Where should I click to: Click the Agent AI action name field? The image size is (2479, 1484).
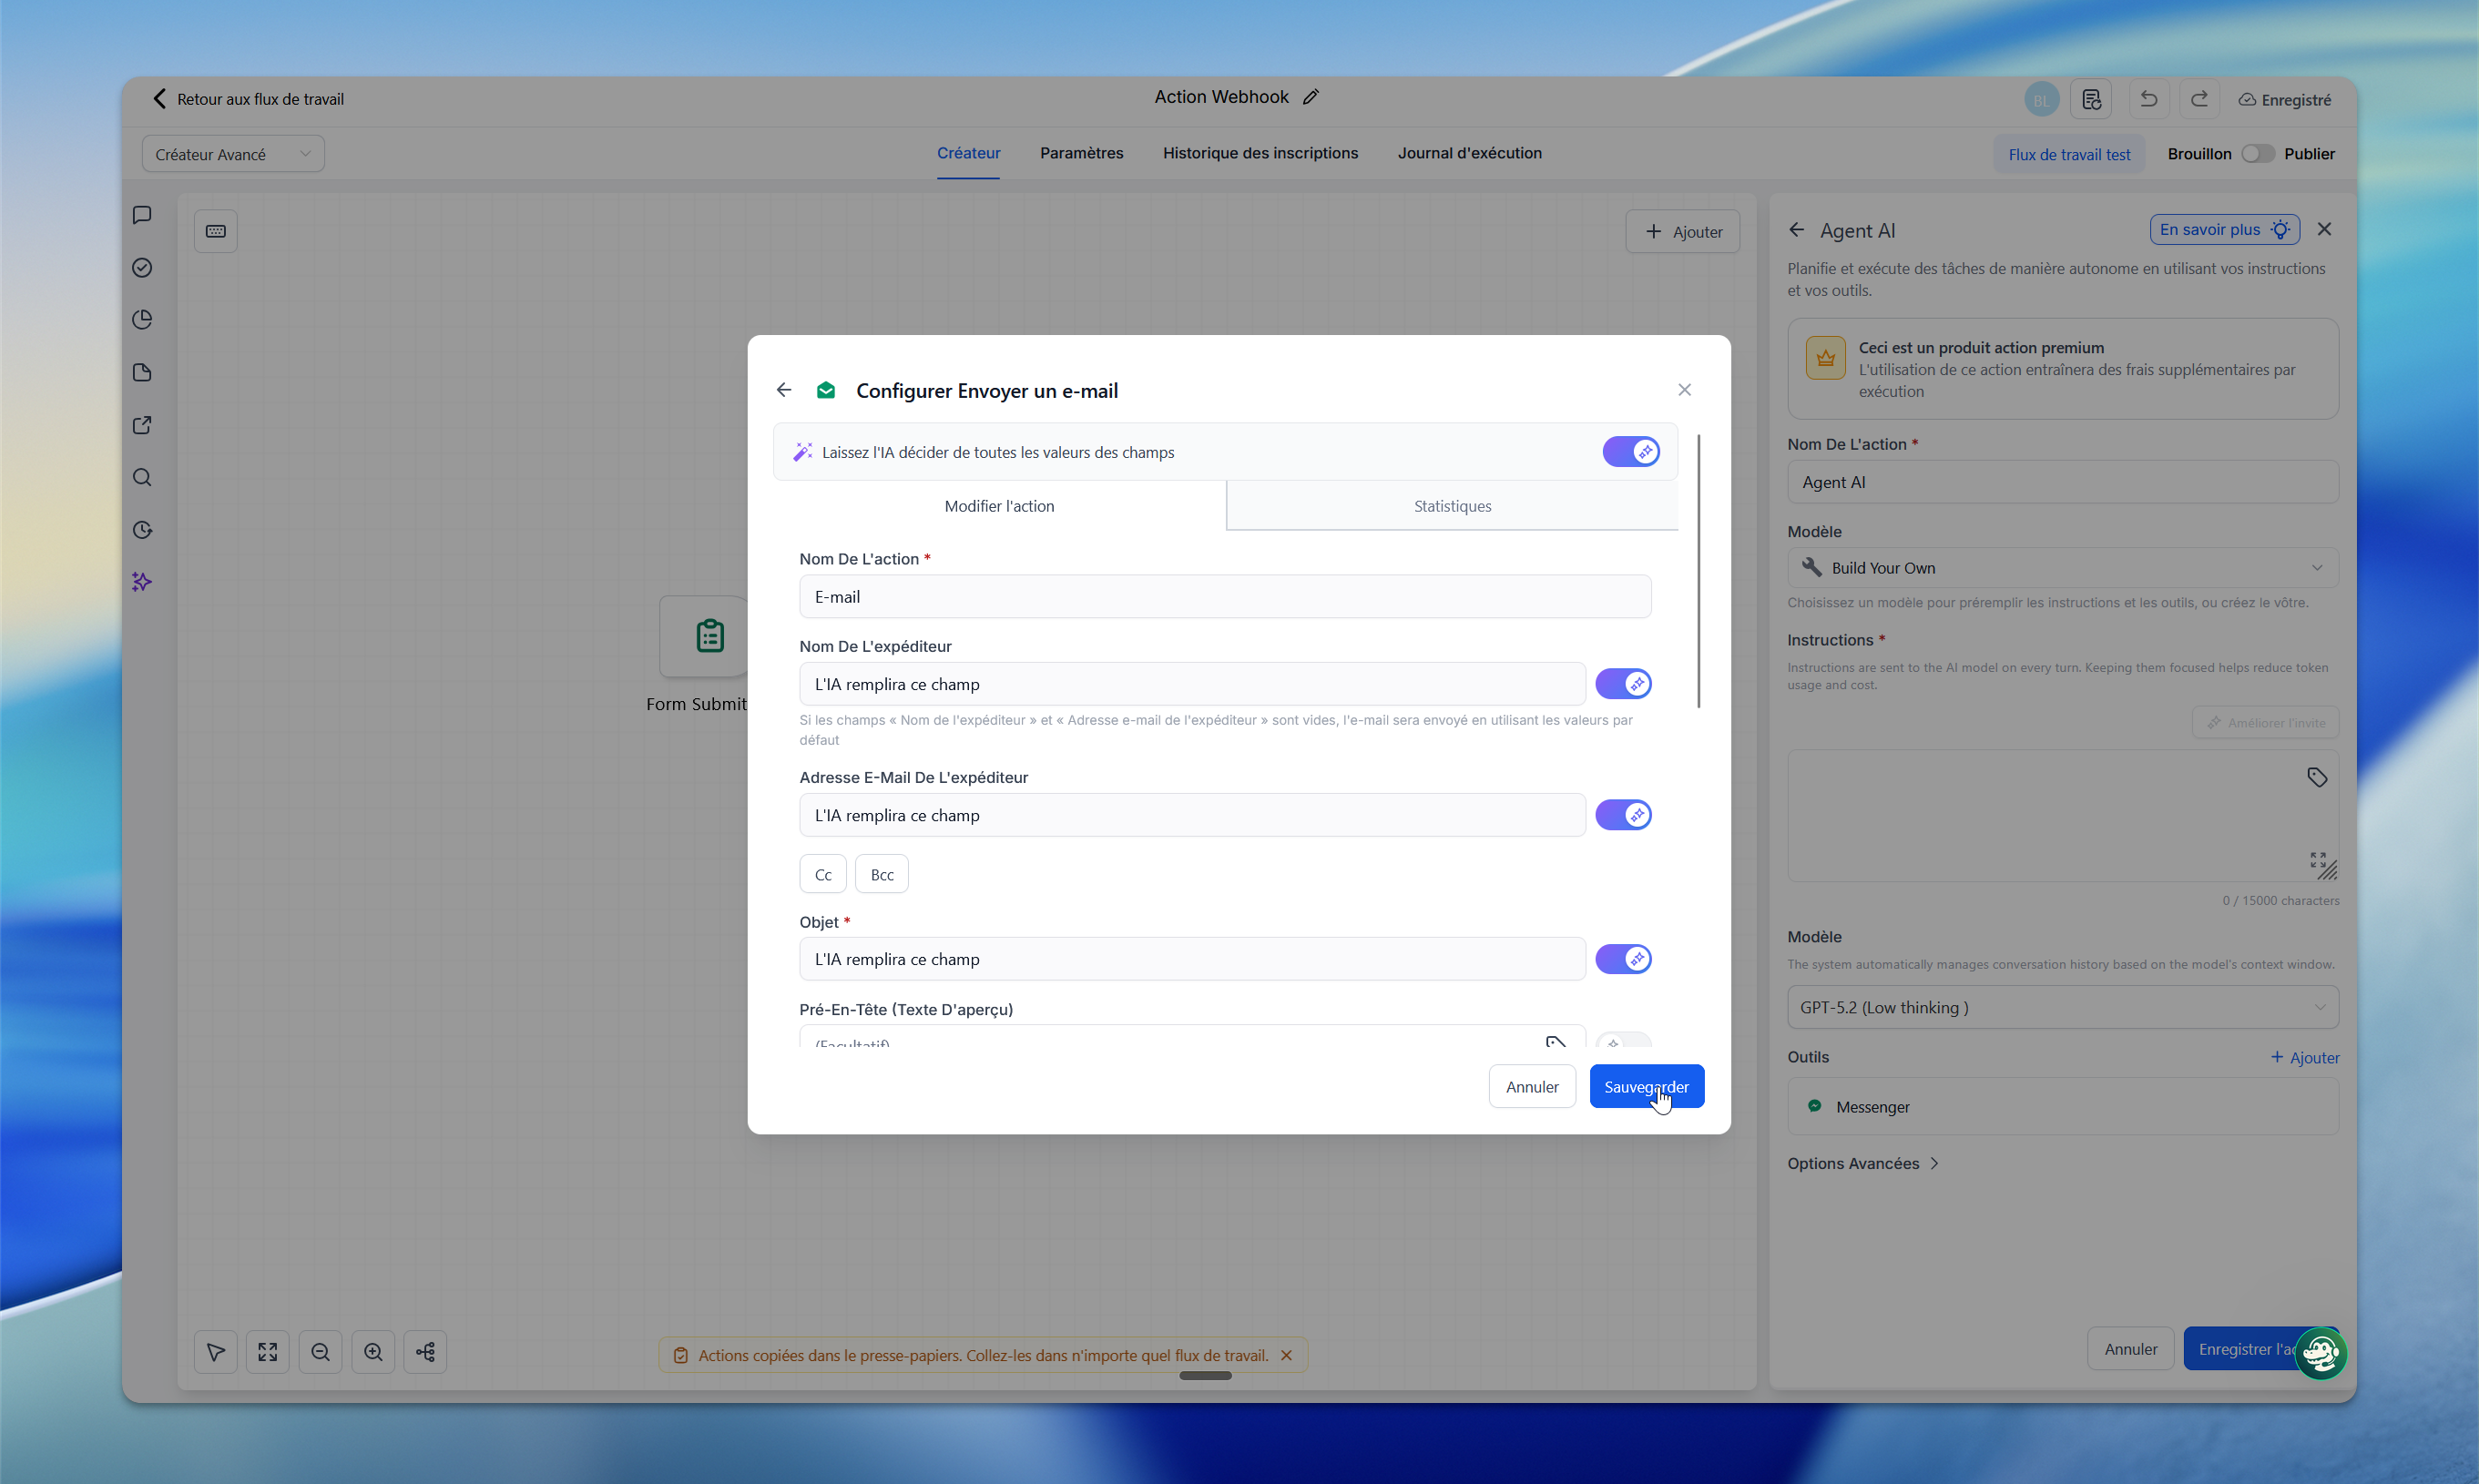(x=2062, y=482)
